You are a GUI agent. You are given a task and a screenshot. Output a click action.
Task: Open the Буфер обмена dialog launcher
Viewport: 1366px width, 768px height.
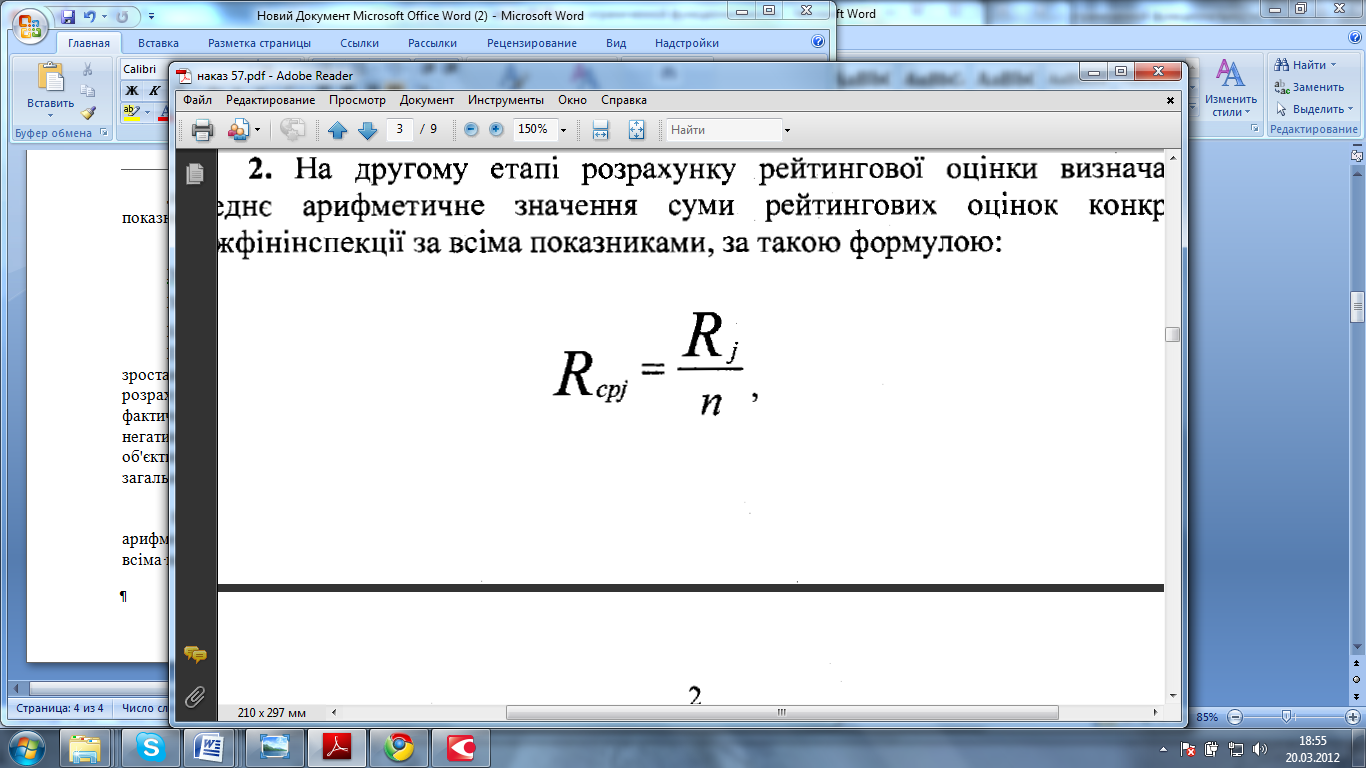(x=103, y=132)
